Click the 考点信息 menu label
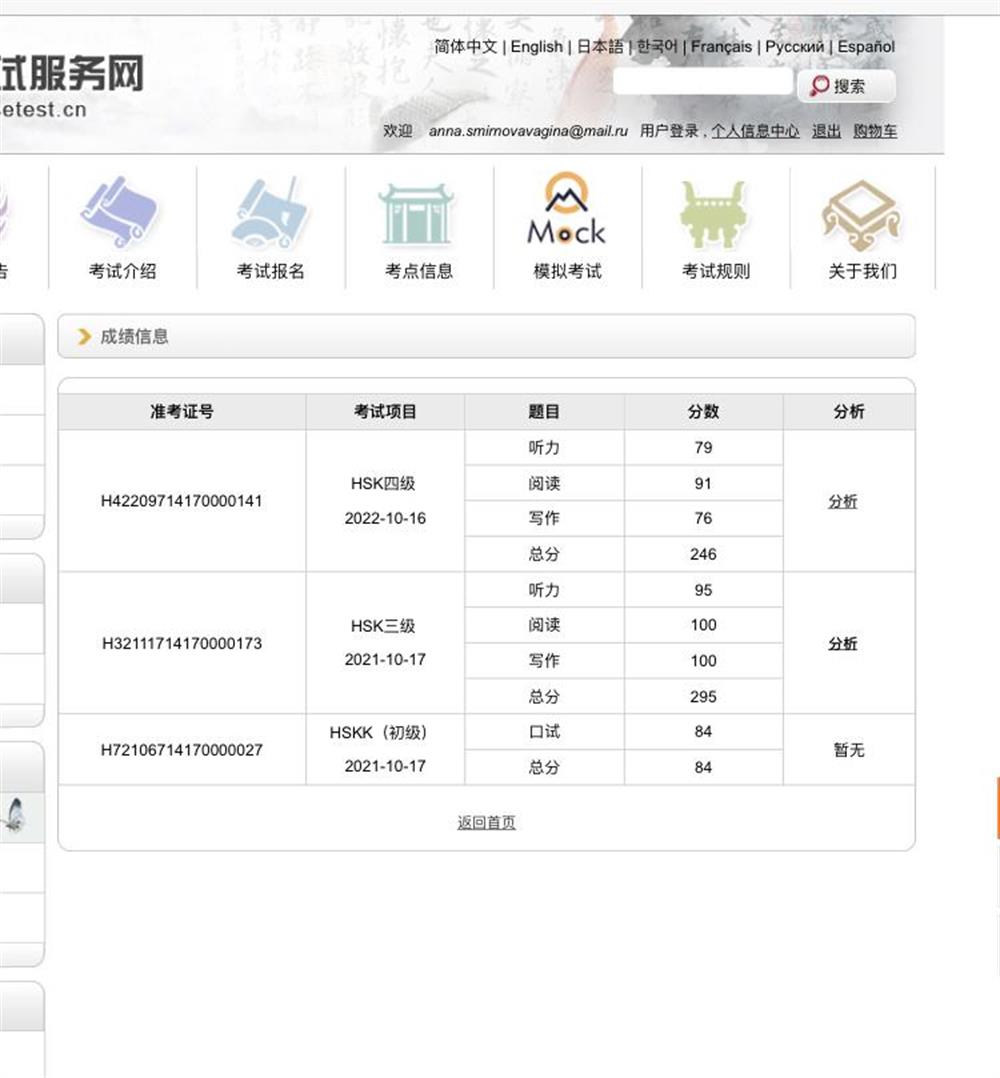Viewport: 1000px width, 1078px height. (419, 271)
